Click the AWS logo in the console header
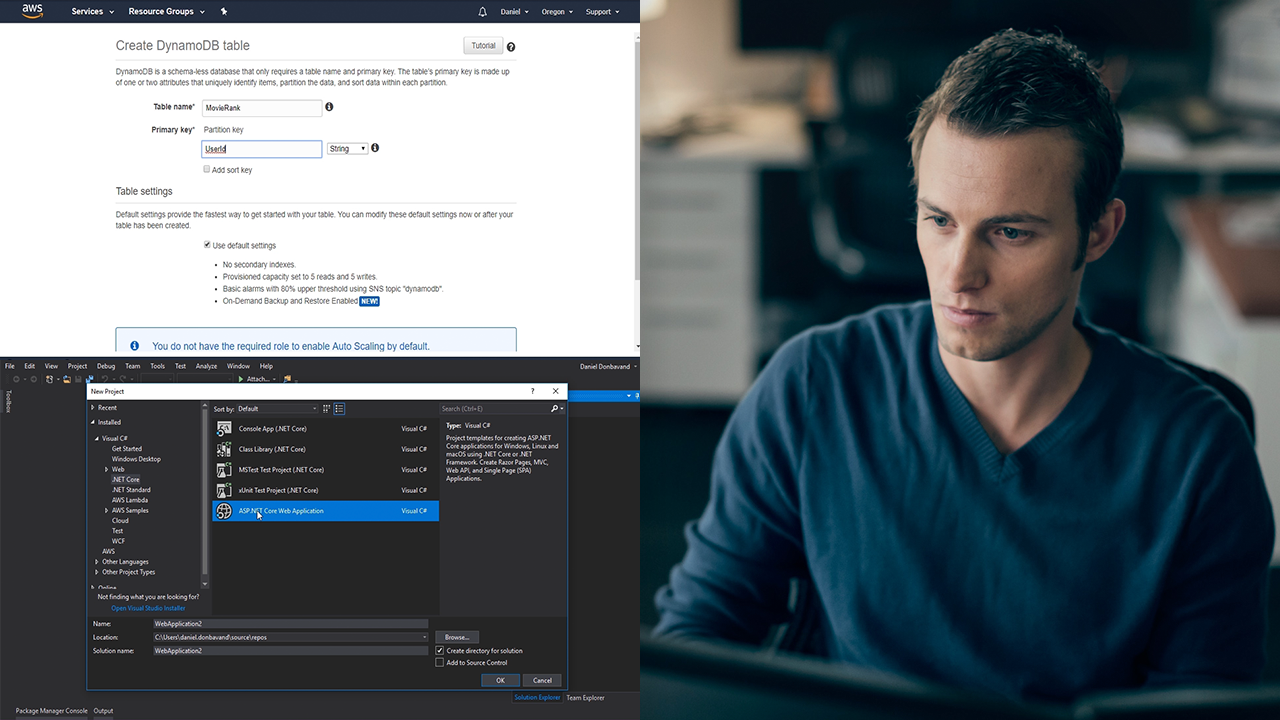1280x720 pixels. click(32, 11)
